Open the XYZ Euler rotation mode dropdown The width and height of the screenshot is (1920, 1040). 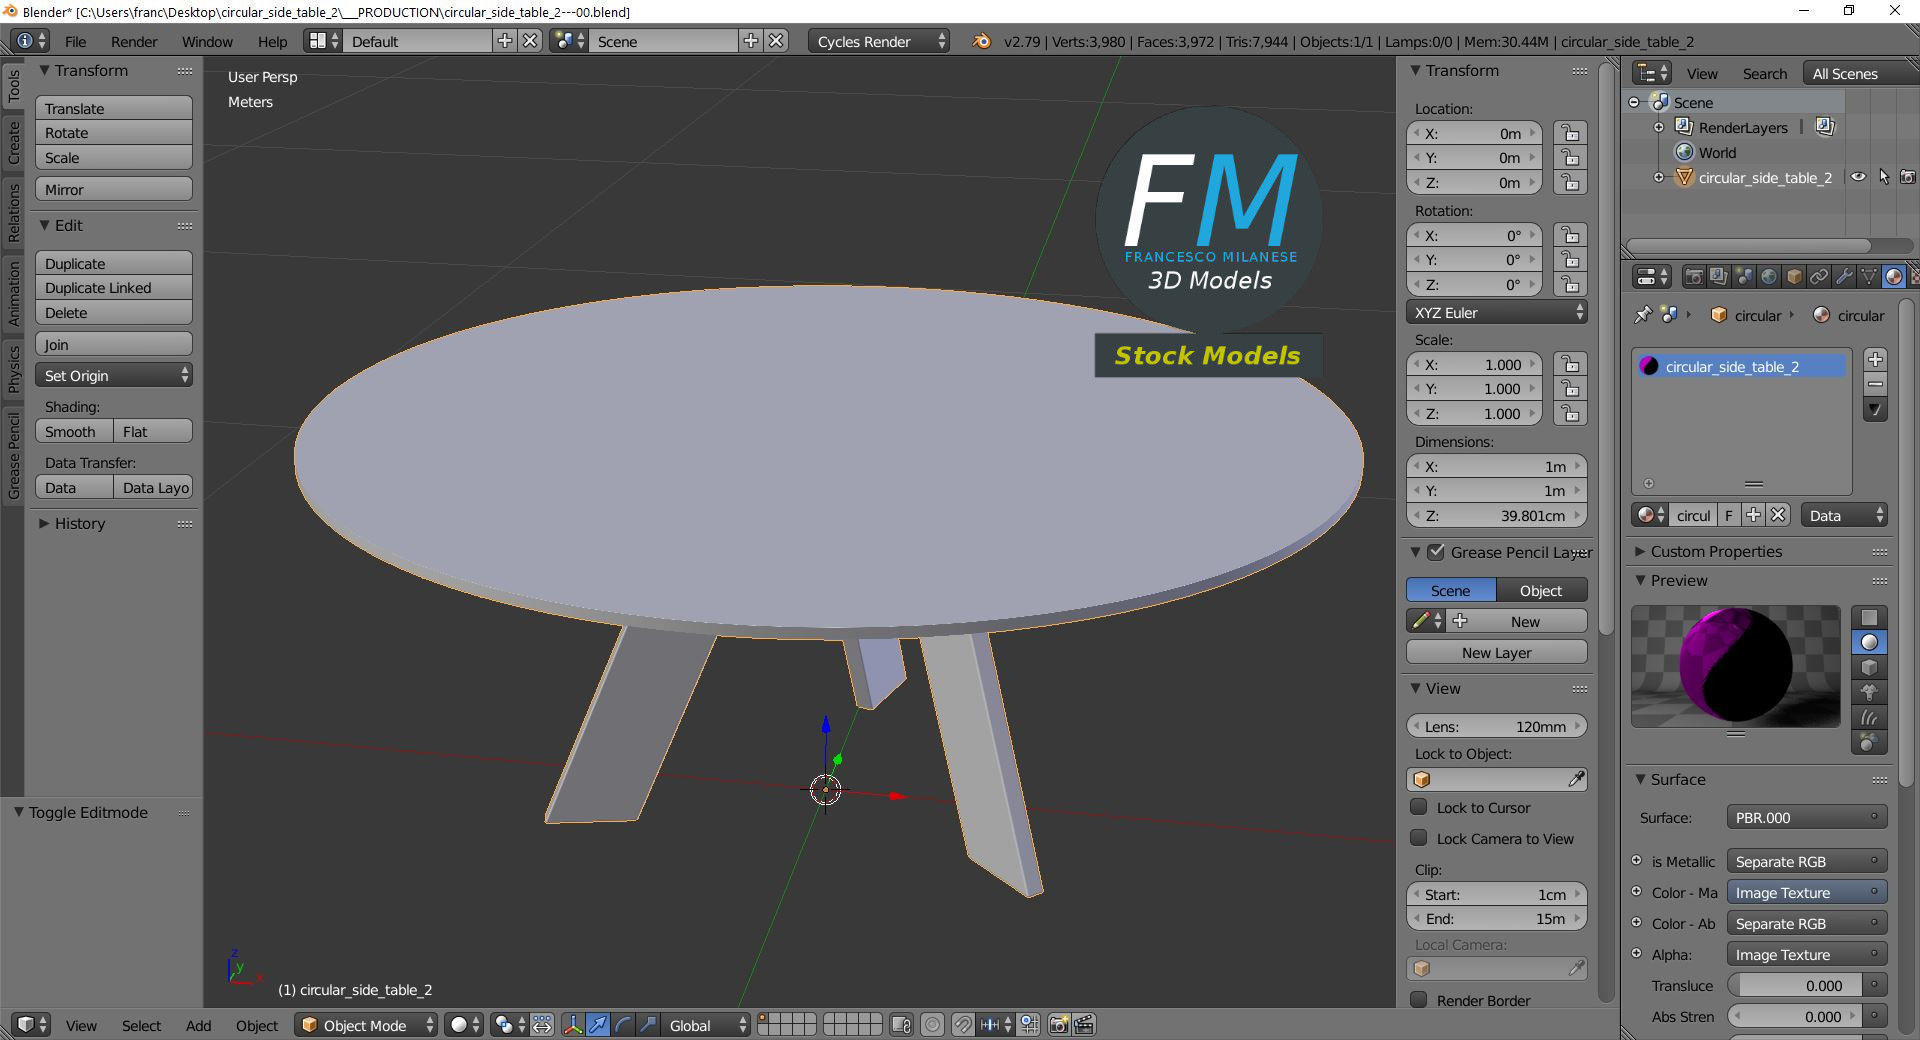[1496, 312]
